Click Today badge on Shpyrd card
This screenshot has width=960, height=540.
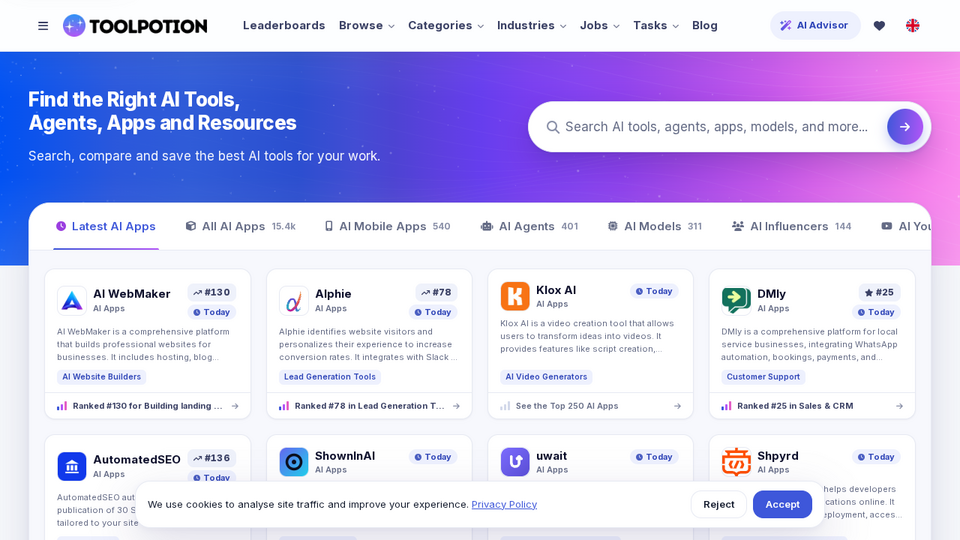(876, 457)
